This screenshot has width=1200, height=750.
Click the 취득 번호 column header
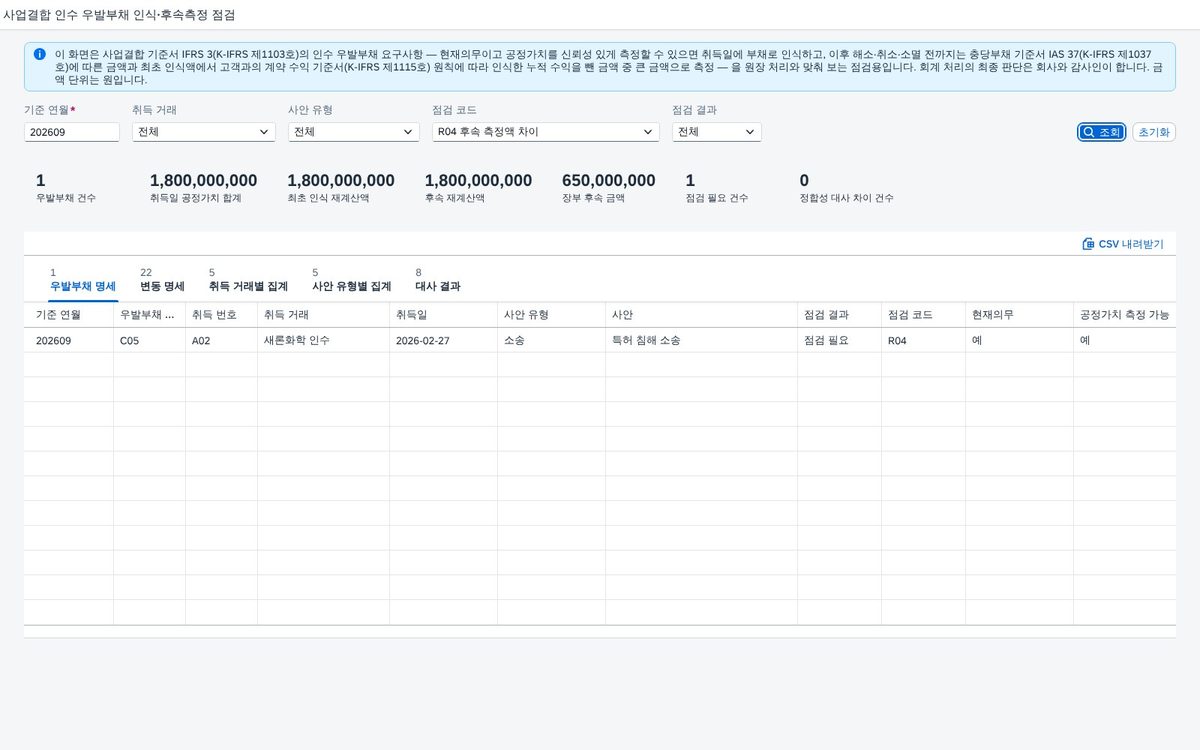click(x=221, y=315)
